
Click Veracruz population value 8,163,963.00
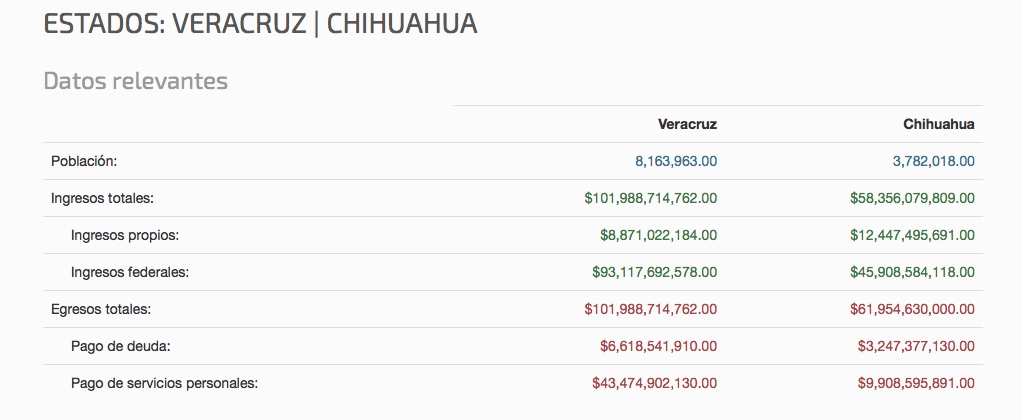[676, 161]
